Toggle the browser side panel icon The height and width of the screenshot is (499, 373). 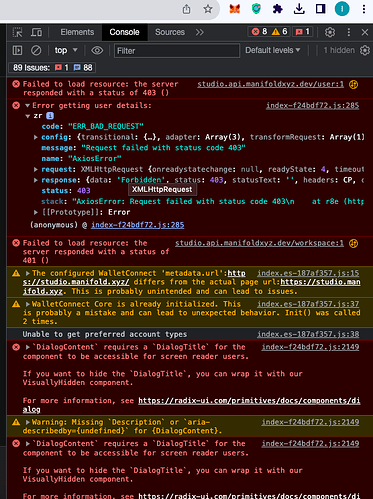coord(320,9)
